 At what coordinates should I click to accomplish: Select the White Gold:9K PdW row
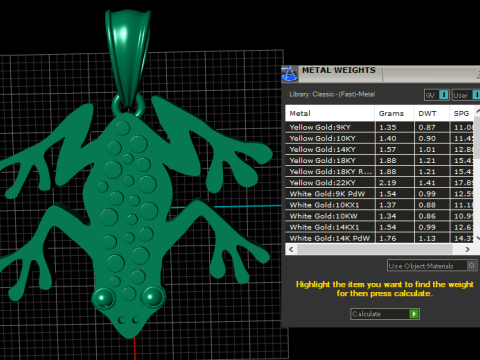(380, 194)
